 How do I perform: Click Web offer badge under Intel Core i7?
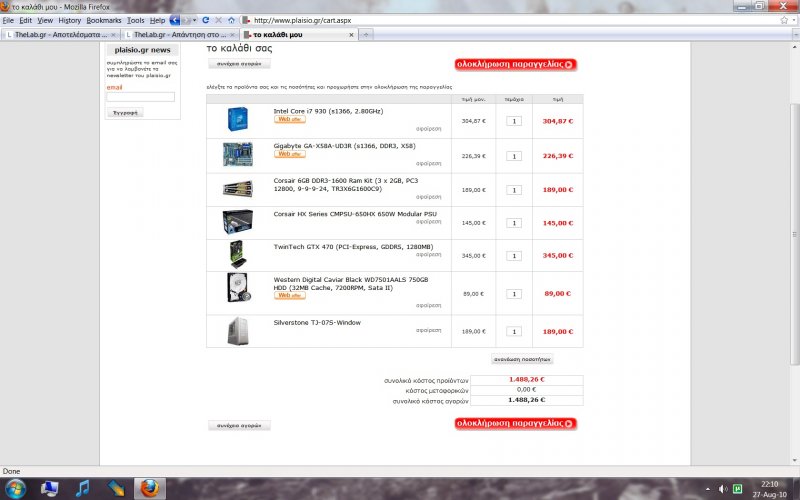(x=290, y=119)
